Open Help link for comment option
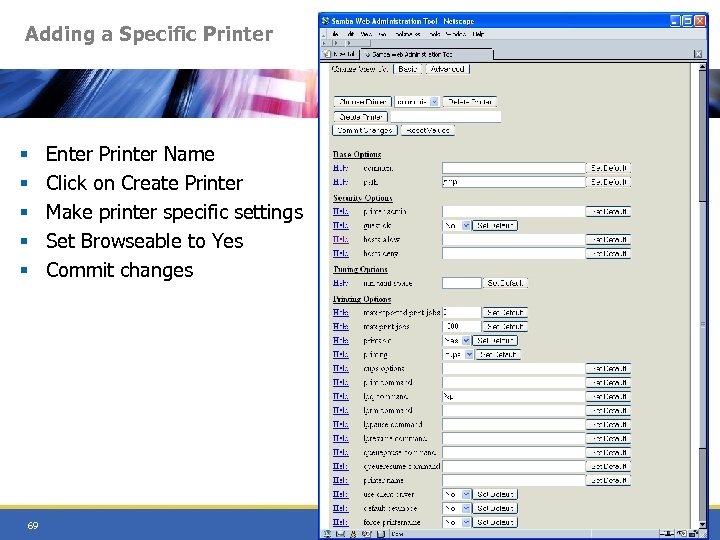The width and height of the screenshot is (720, 540). pyautogui.click(x=340, y=168)
